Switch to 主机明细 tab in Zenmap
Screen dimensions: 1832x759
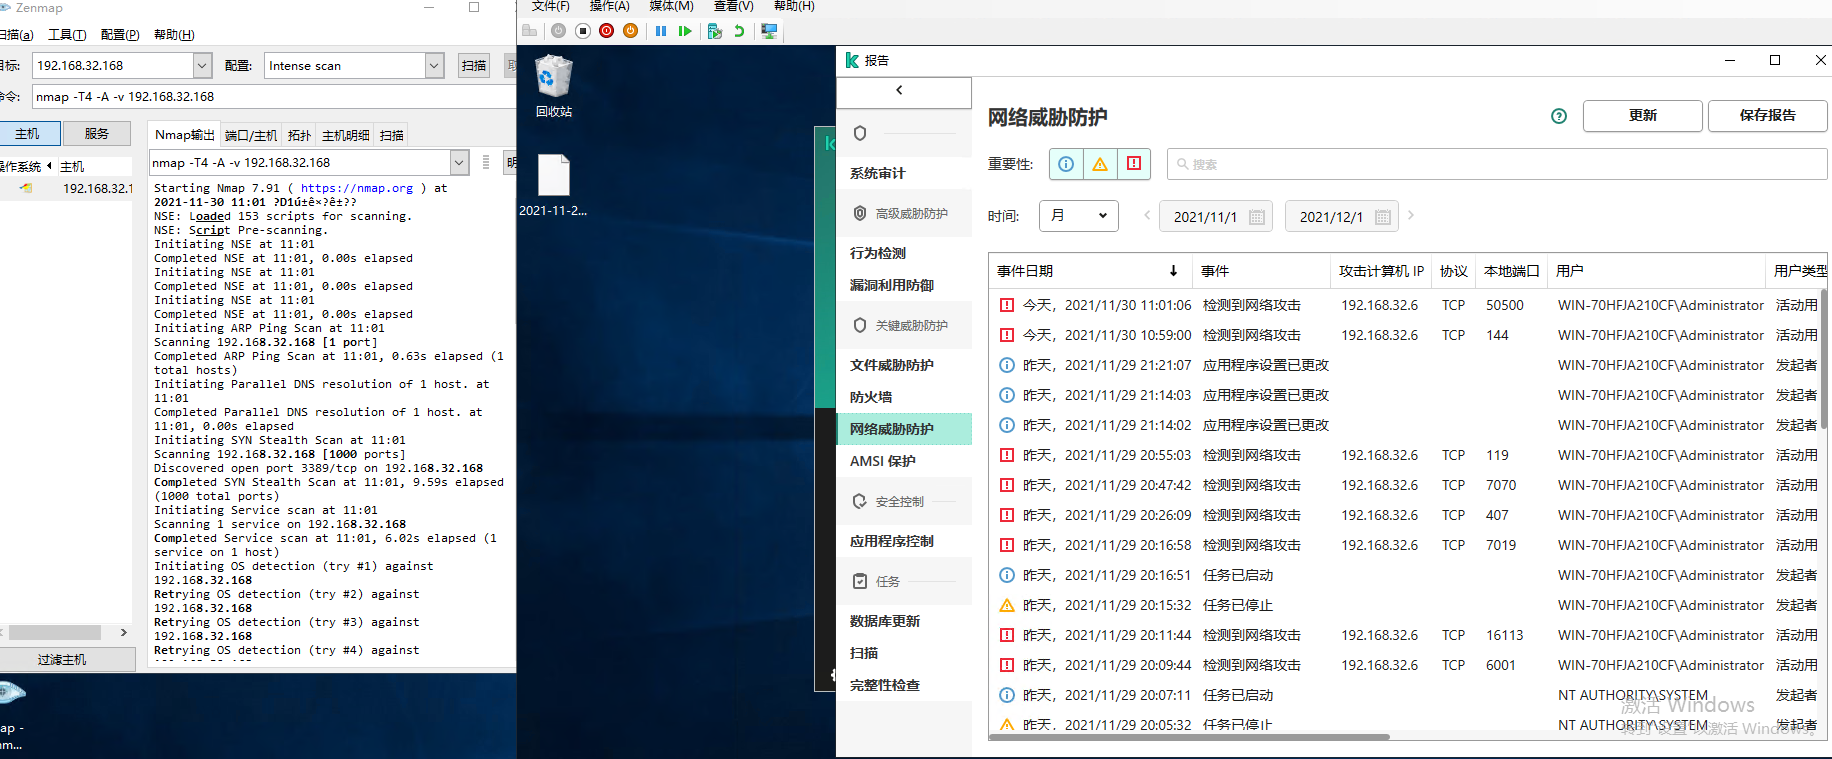click(346, 135)
